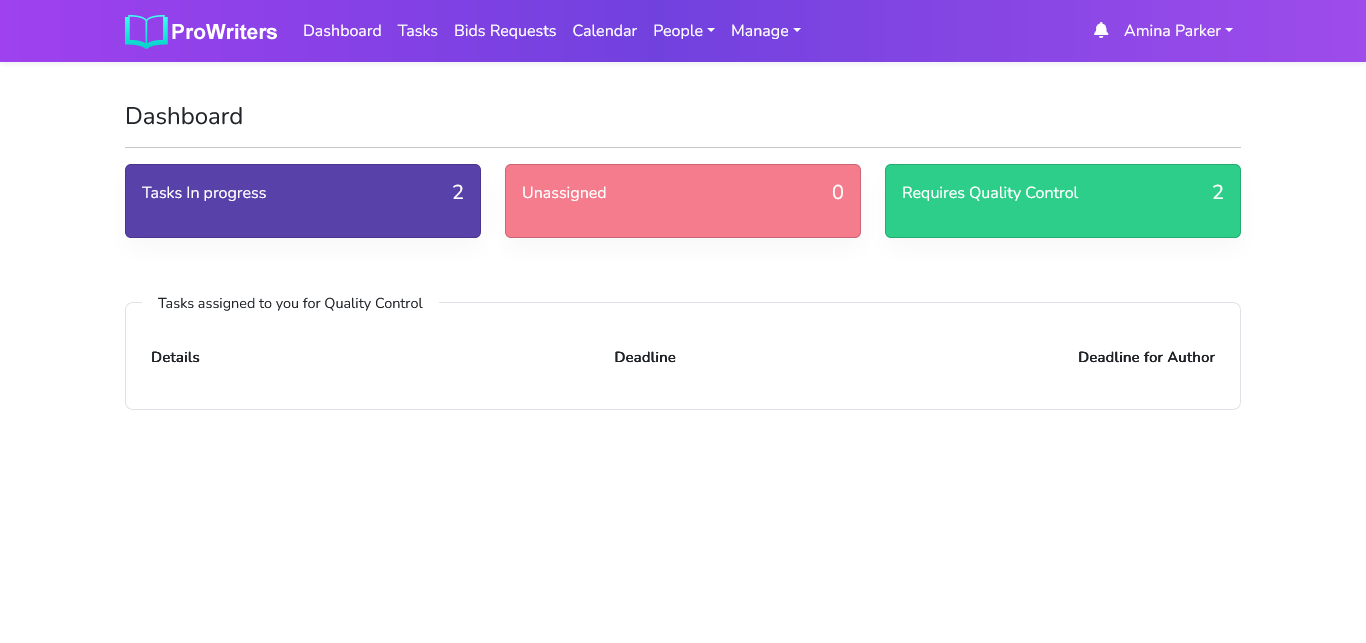Click the Details column header
Screen dimensions: 1366x643
[175, 357]
